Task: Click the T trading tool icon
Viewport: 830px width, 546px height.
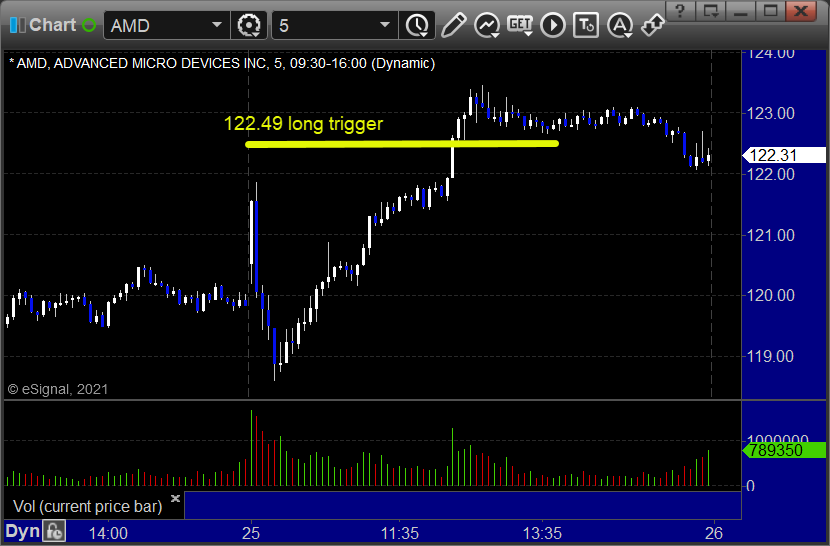Action: (x=586, y=25)
